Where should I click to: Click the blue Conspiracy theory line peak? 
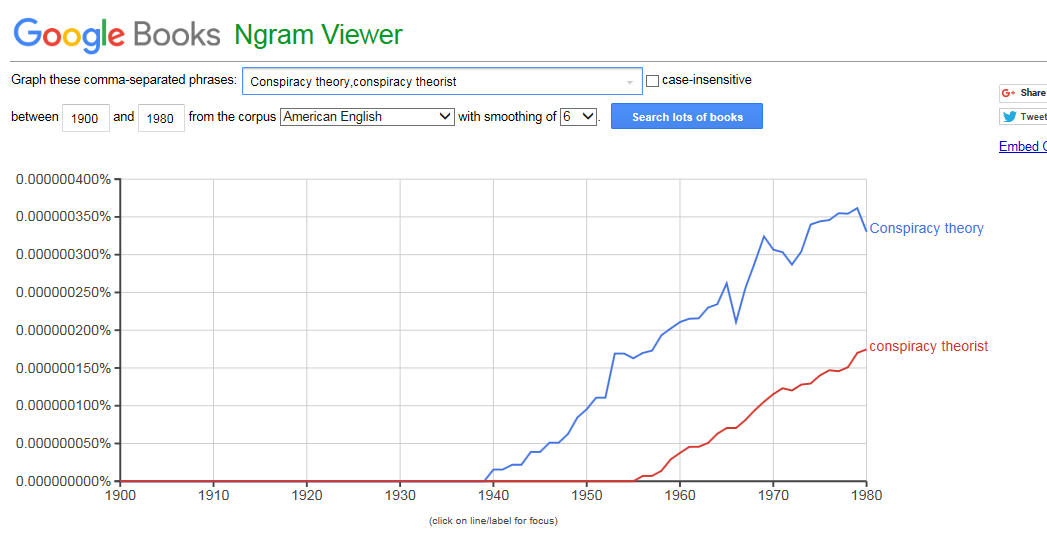[x=857, y=208]
